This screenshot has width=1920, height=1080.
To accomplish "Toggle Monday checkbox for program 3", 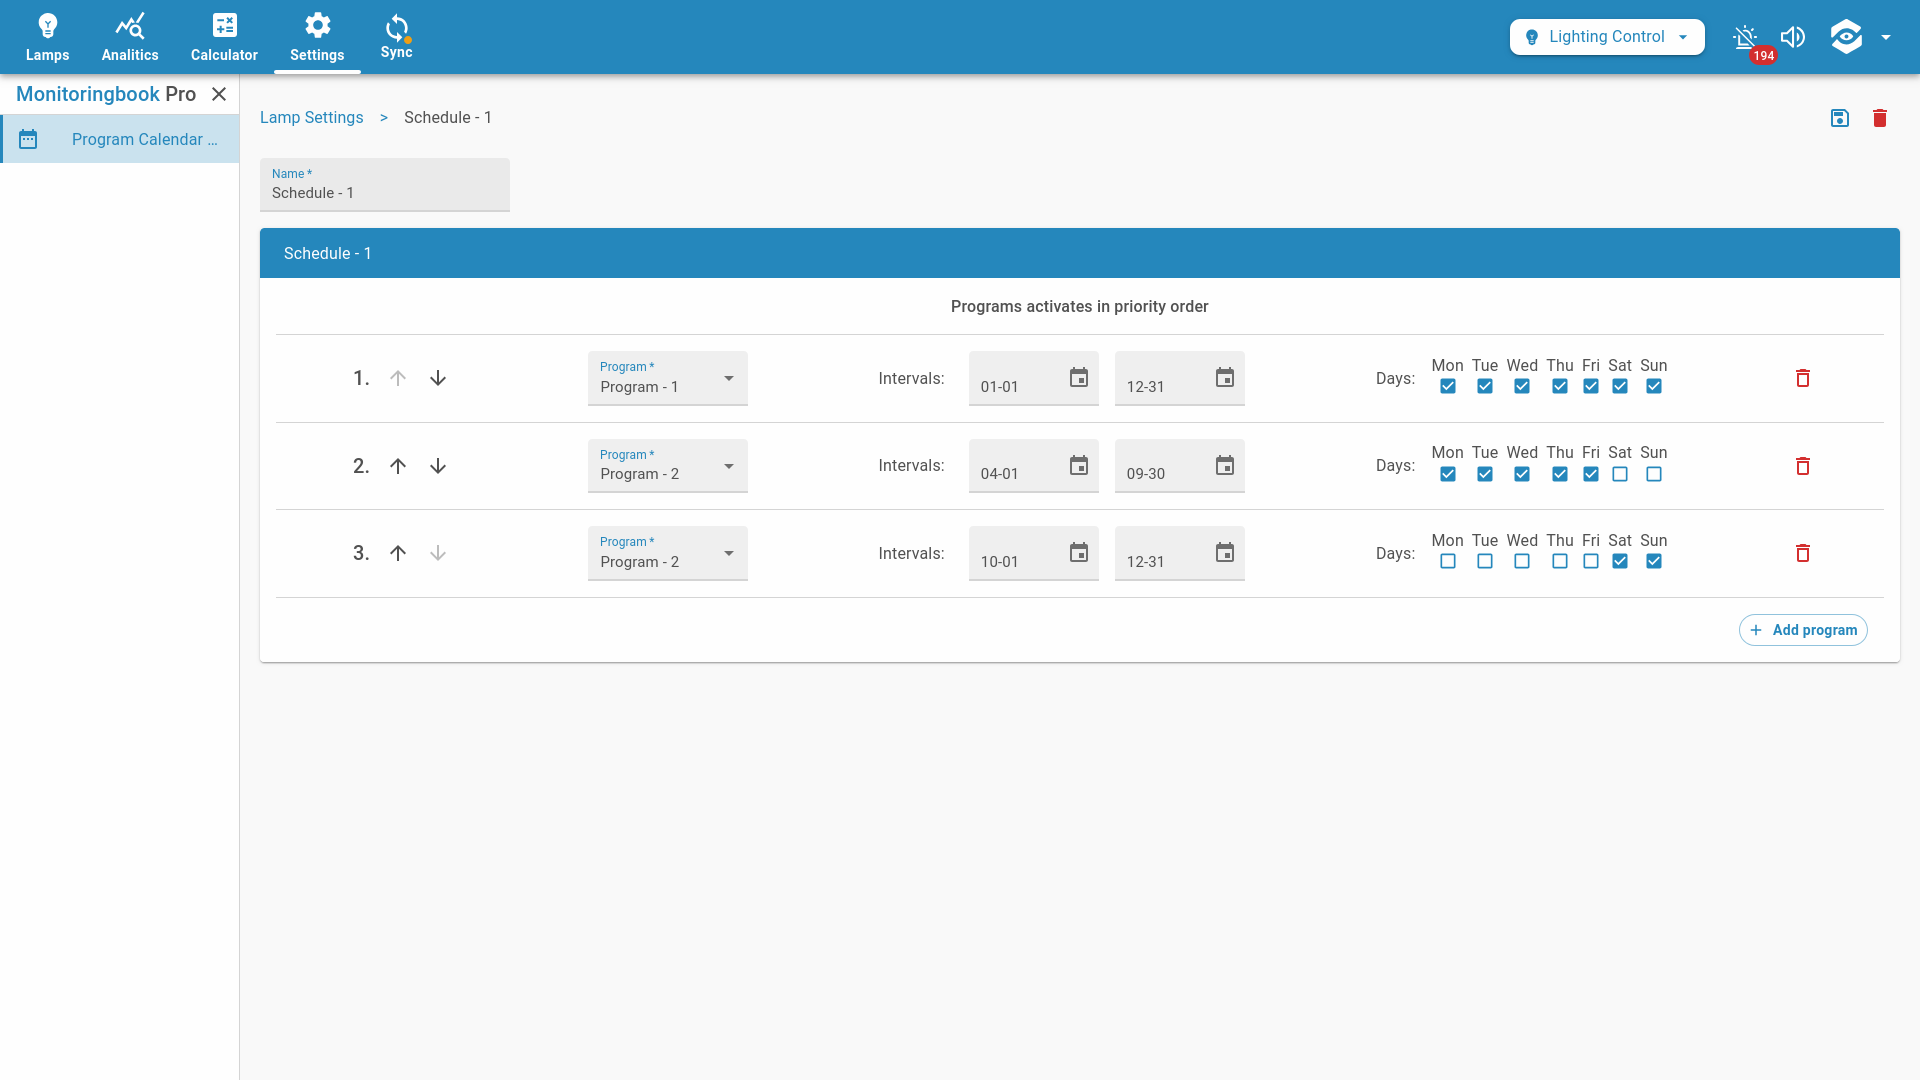I will tap(1447, 562).
